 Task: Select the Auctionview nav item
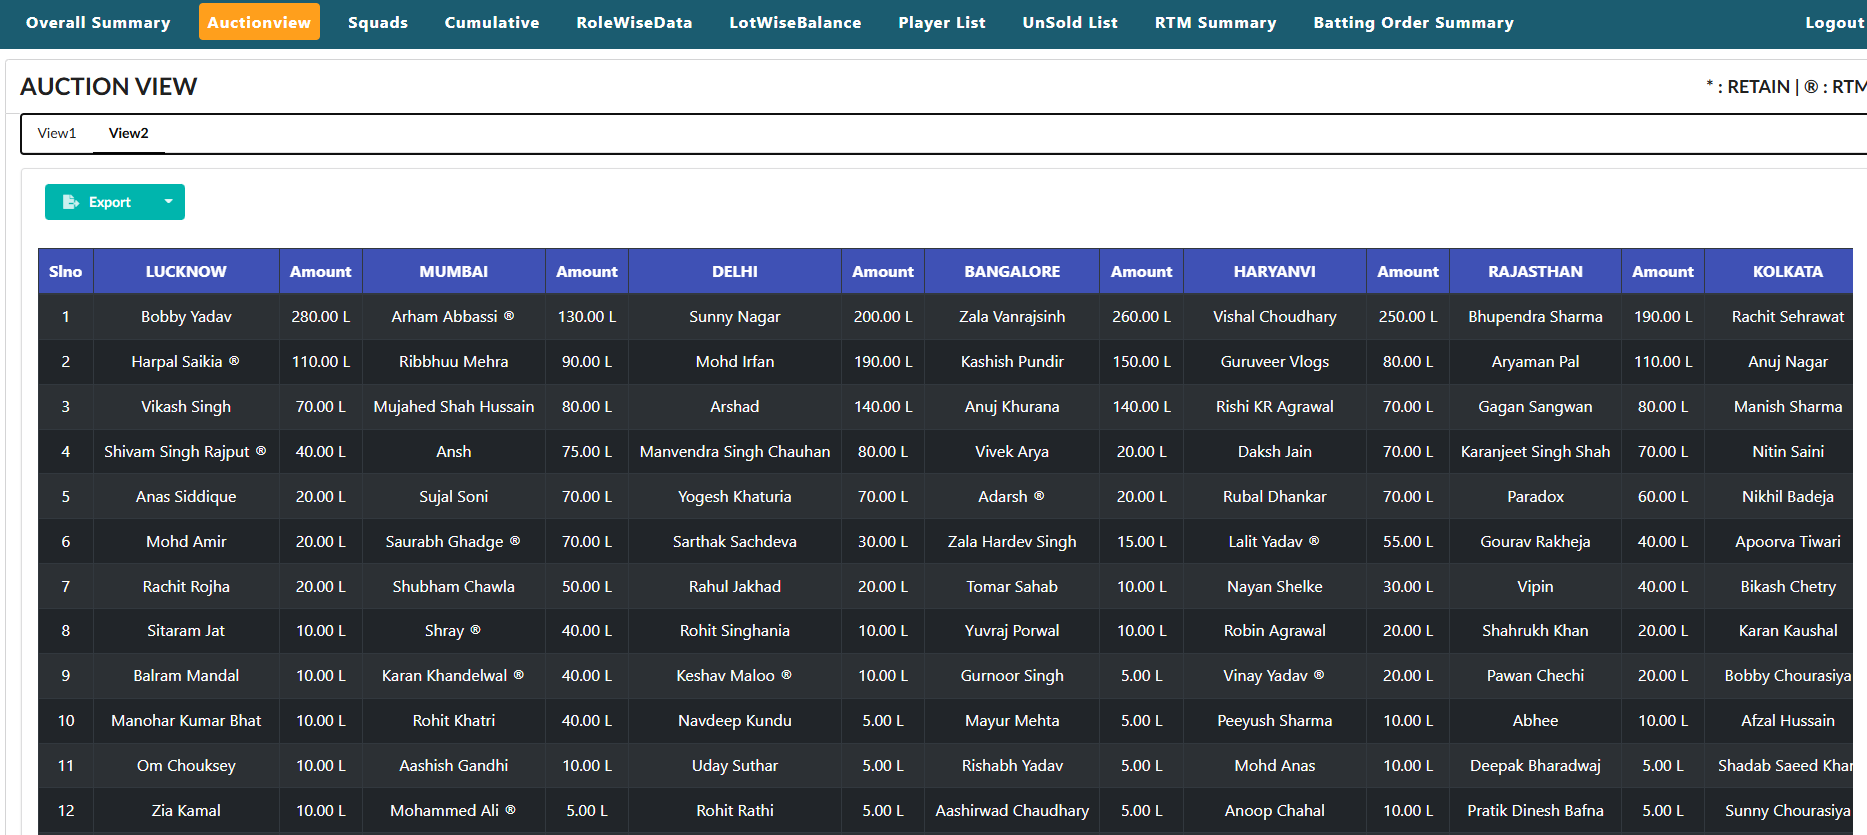coord(259,22)
